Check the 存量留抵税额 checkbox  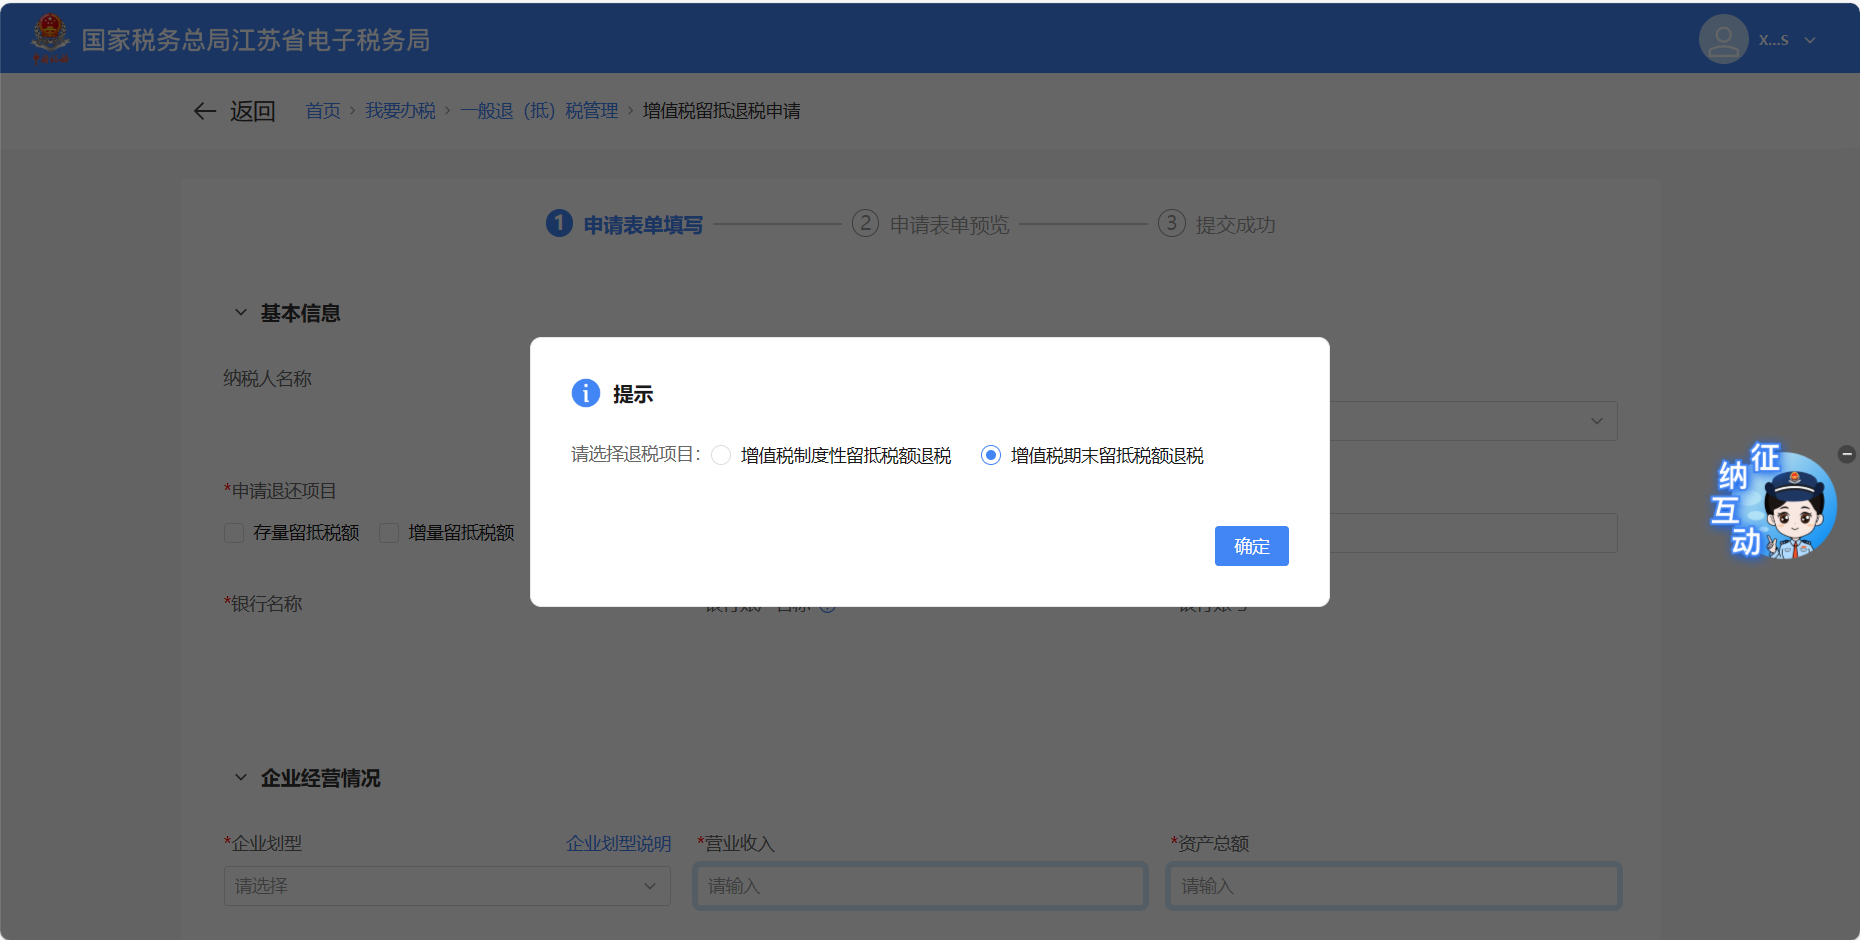pos(234,533)
